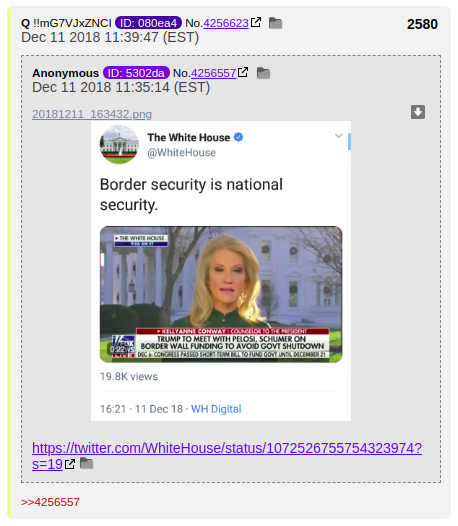Click the blue verified badge icon
The width and height of the screenshot is (458, 526).
[x=238, y=137]
